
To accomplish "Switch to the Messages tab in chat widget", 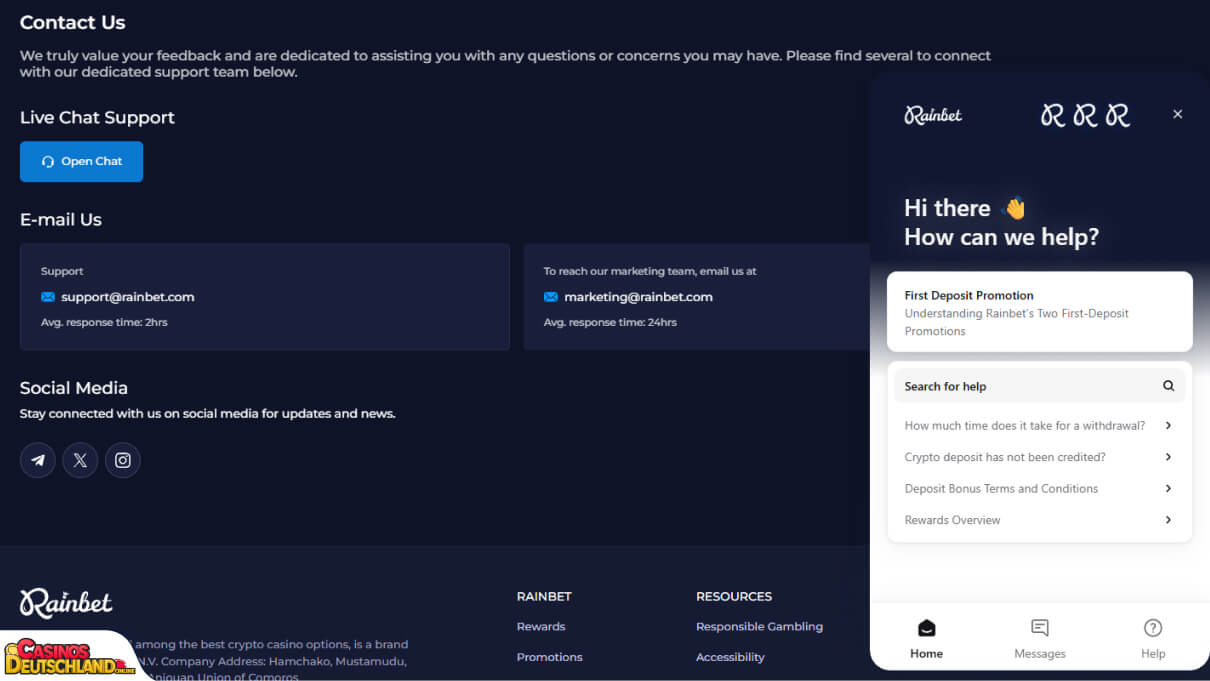I will (x=1040, y=638).
